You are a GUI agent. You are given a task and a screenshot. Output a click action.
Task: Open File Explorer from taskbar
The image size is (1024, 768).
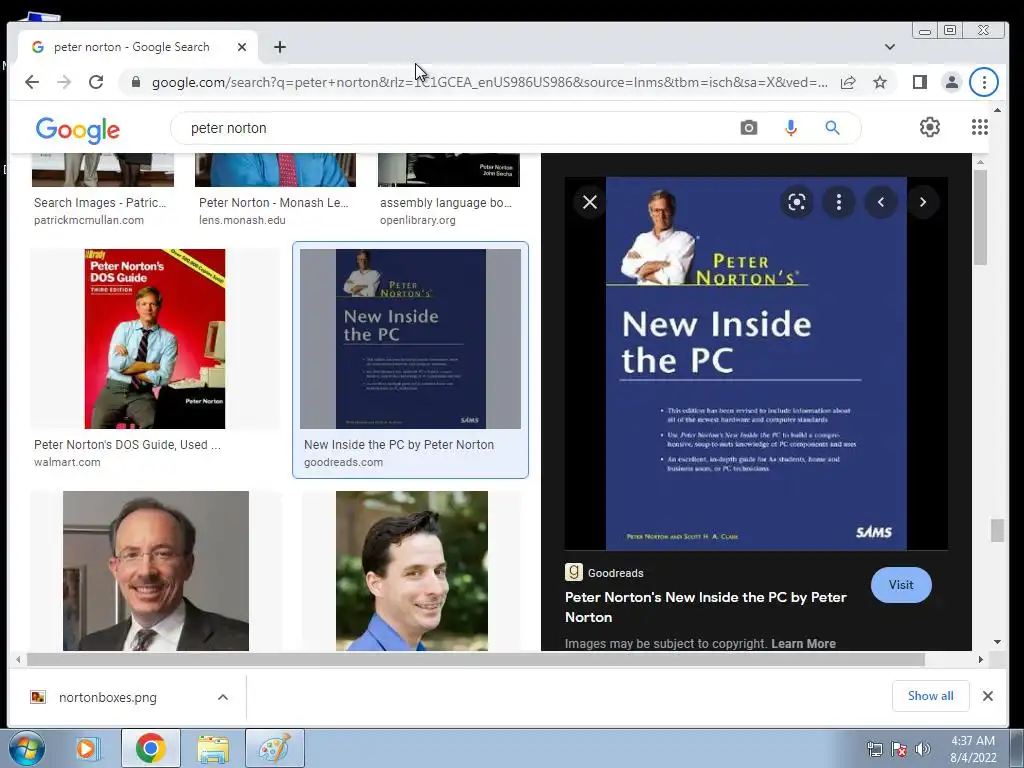tap(213, 748)
